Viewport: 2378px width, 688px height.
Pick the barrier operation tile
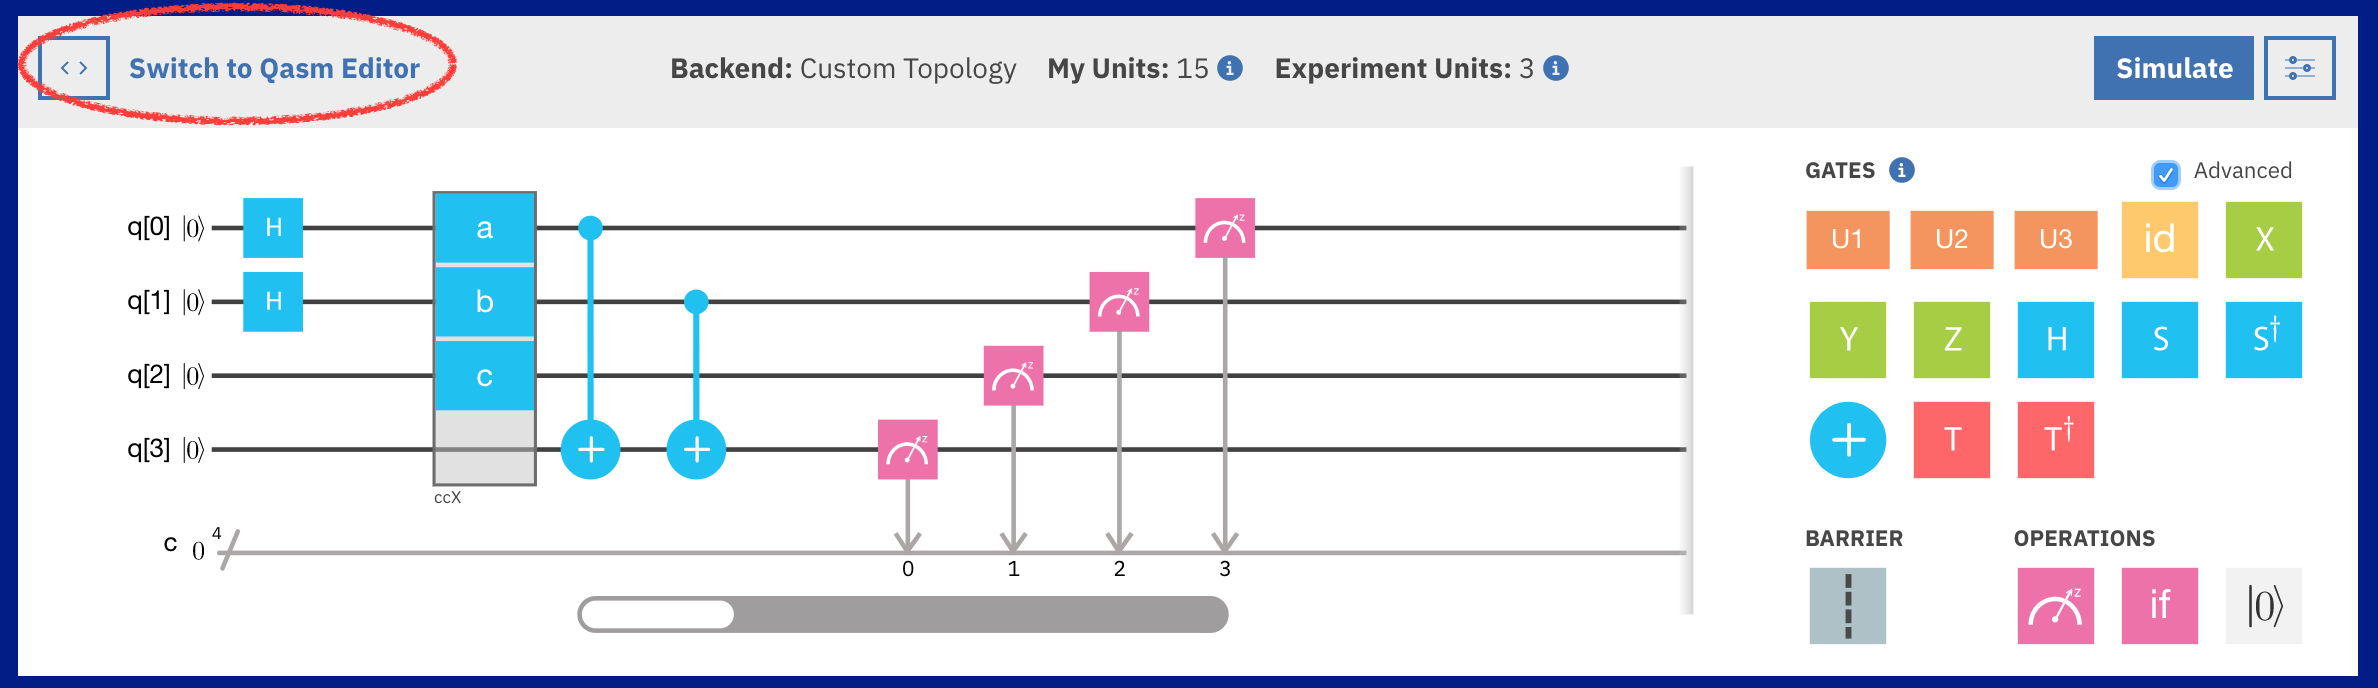pos(1847,605)
